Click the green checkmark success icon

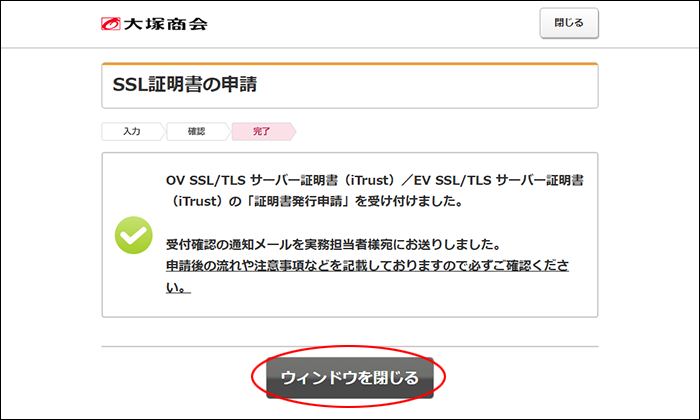pos(133,235)
